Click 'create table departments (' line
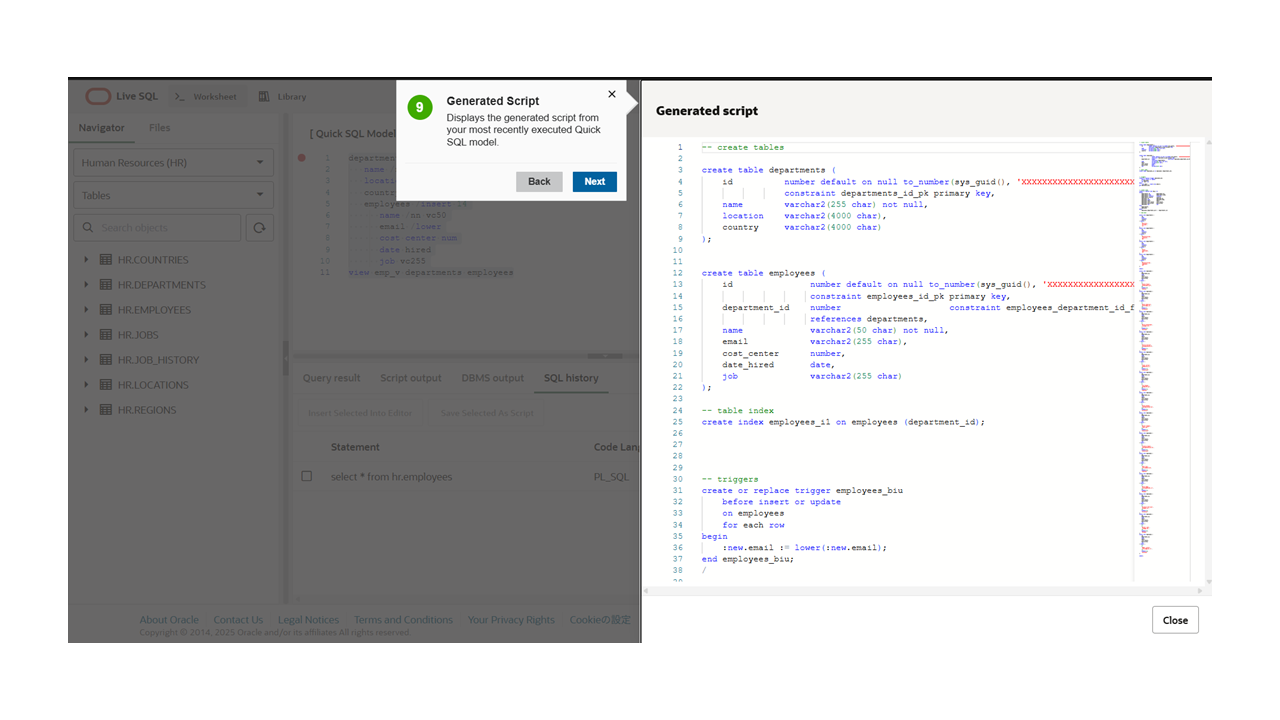The width and height of the screenshot is (1280, 720). [x=769, y=170]
